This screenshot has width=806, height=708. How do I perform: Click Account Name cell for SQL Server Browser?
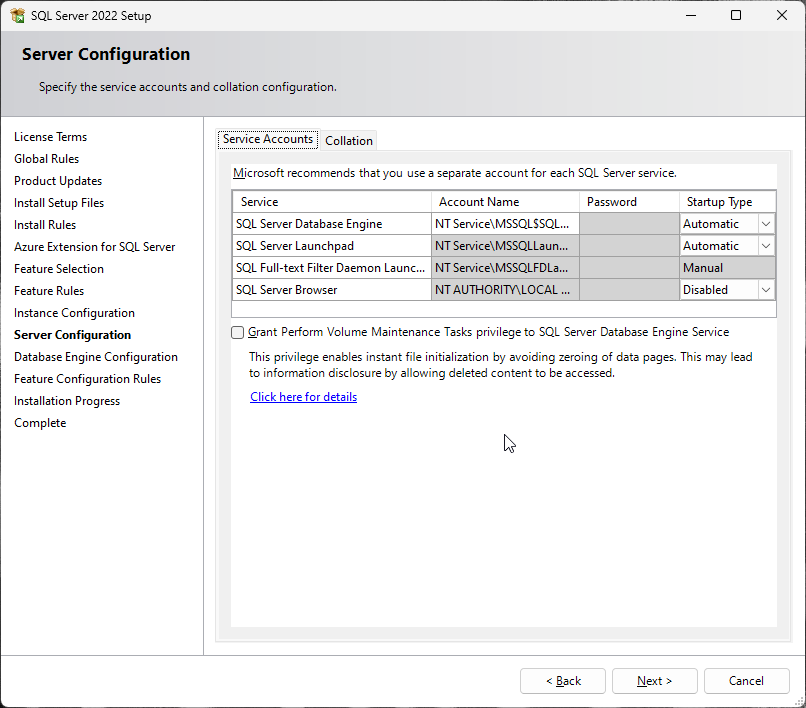(504, 290)
